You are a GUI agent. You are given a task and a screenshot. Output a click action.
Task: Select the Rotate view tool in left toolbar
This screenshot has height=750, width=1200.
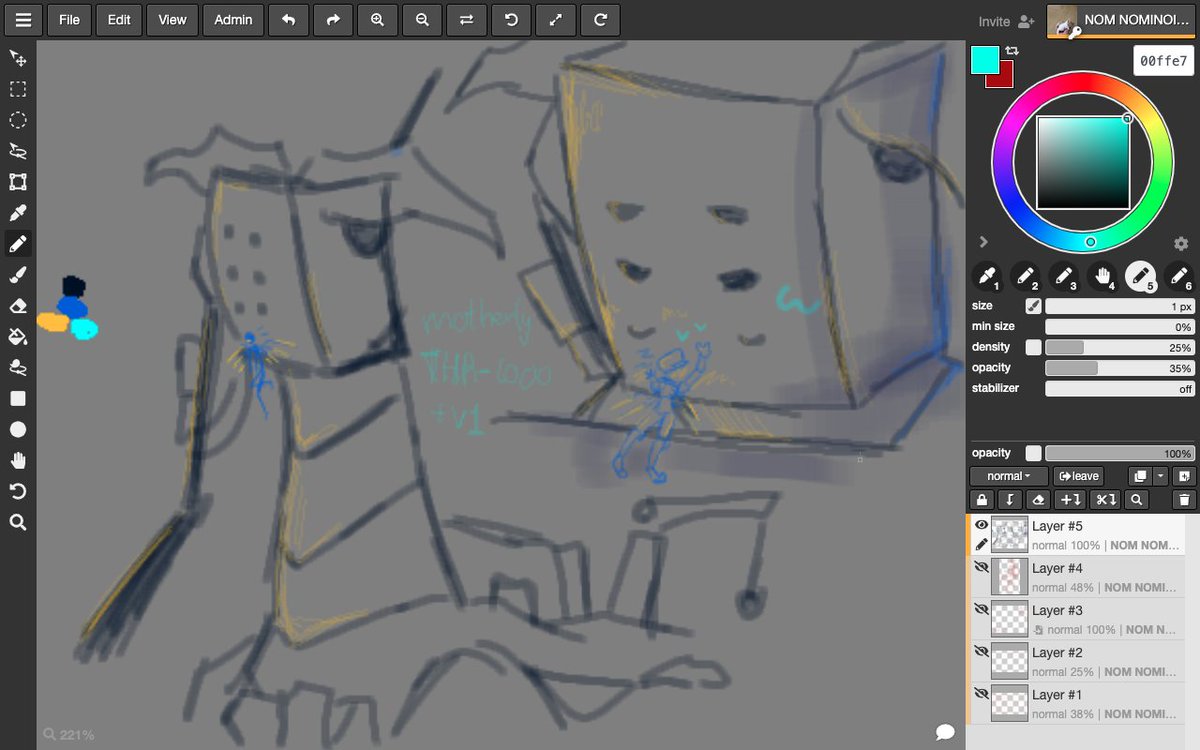(x=18, y=491)
